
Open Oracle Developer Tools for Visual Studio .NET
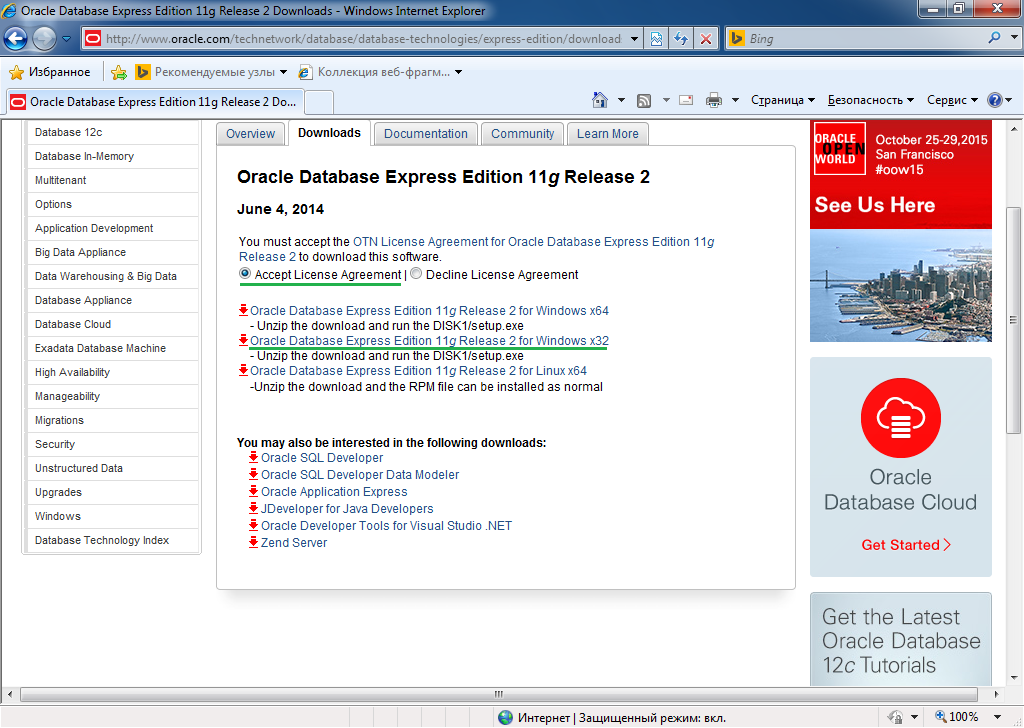387,526
